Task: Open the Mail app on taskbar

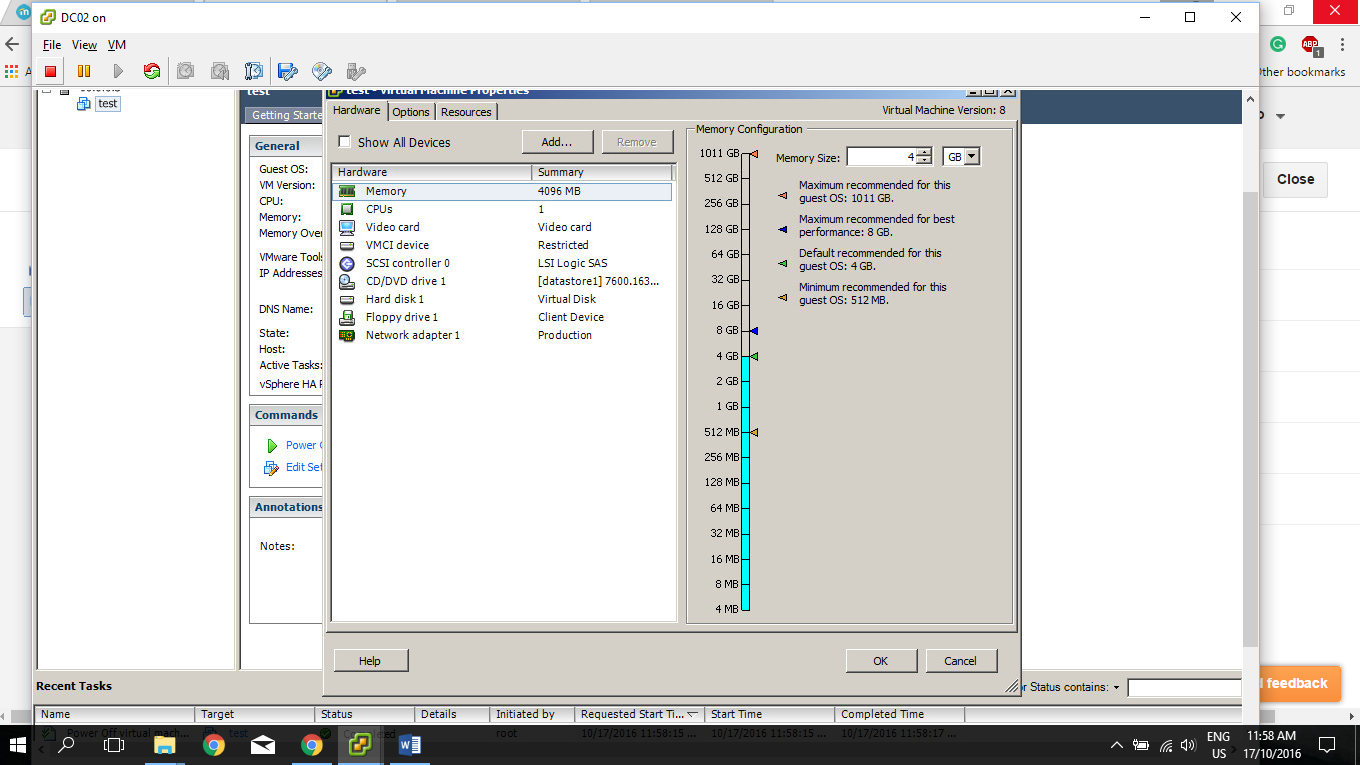Action: point(263,745)
